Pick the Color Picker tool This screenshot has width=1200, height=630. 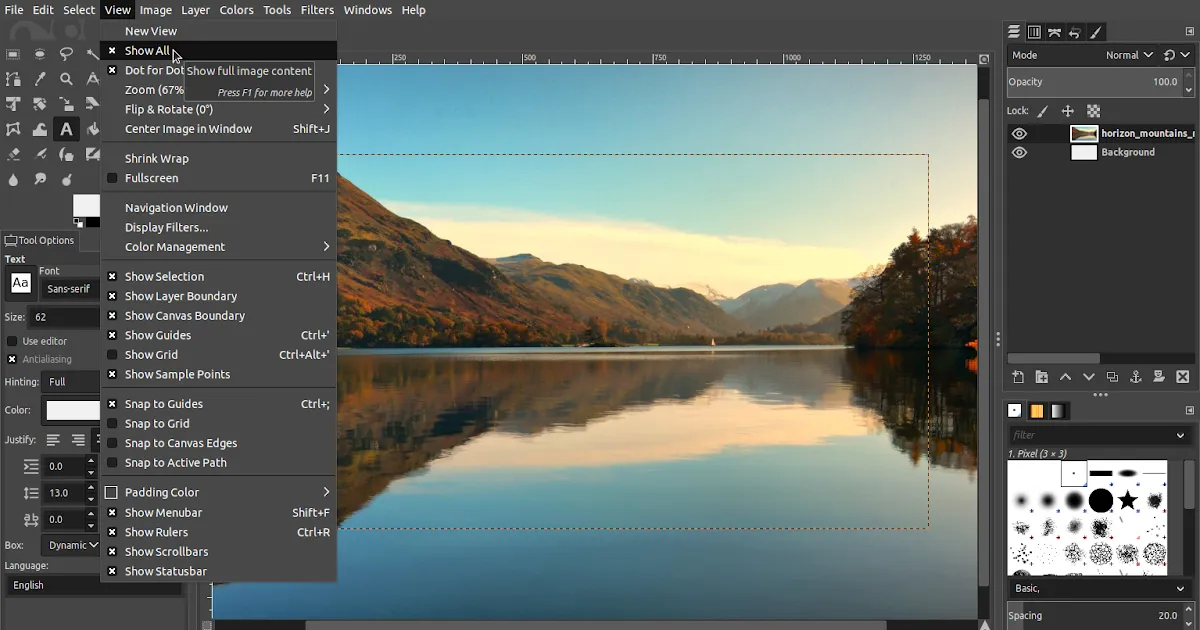point(40,79)
